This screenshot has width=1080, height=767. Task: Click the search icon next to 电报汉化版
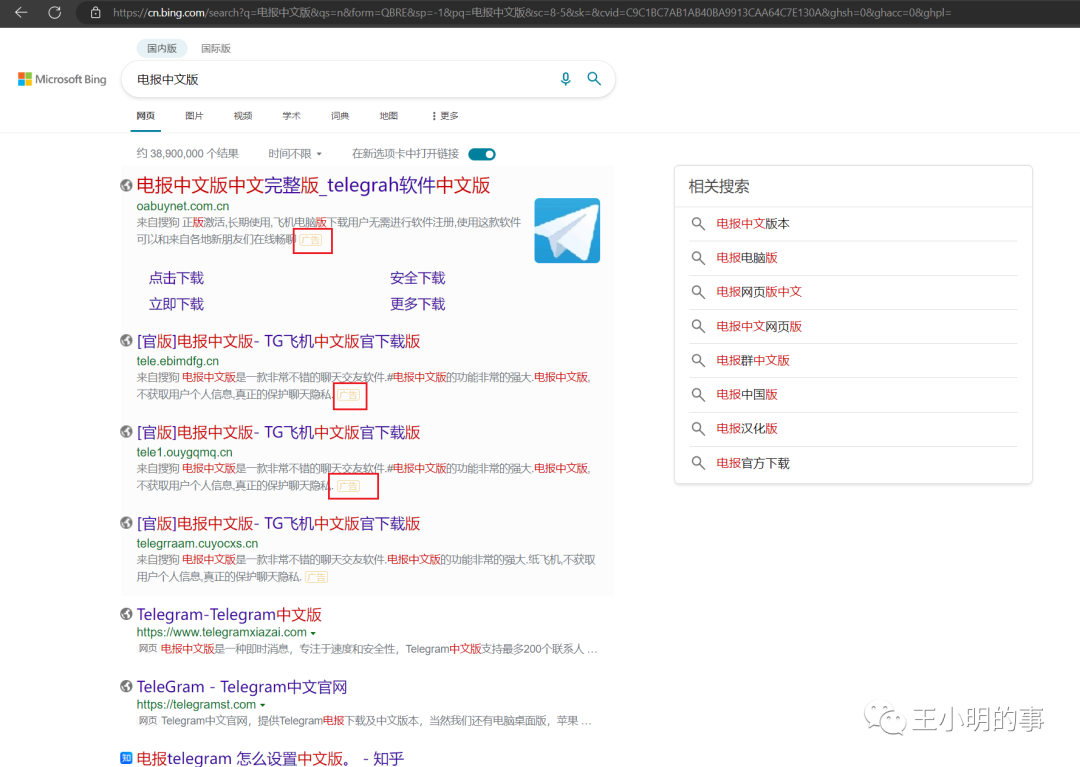coord(698,428)
